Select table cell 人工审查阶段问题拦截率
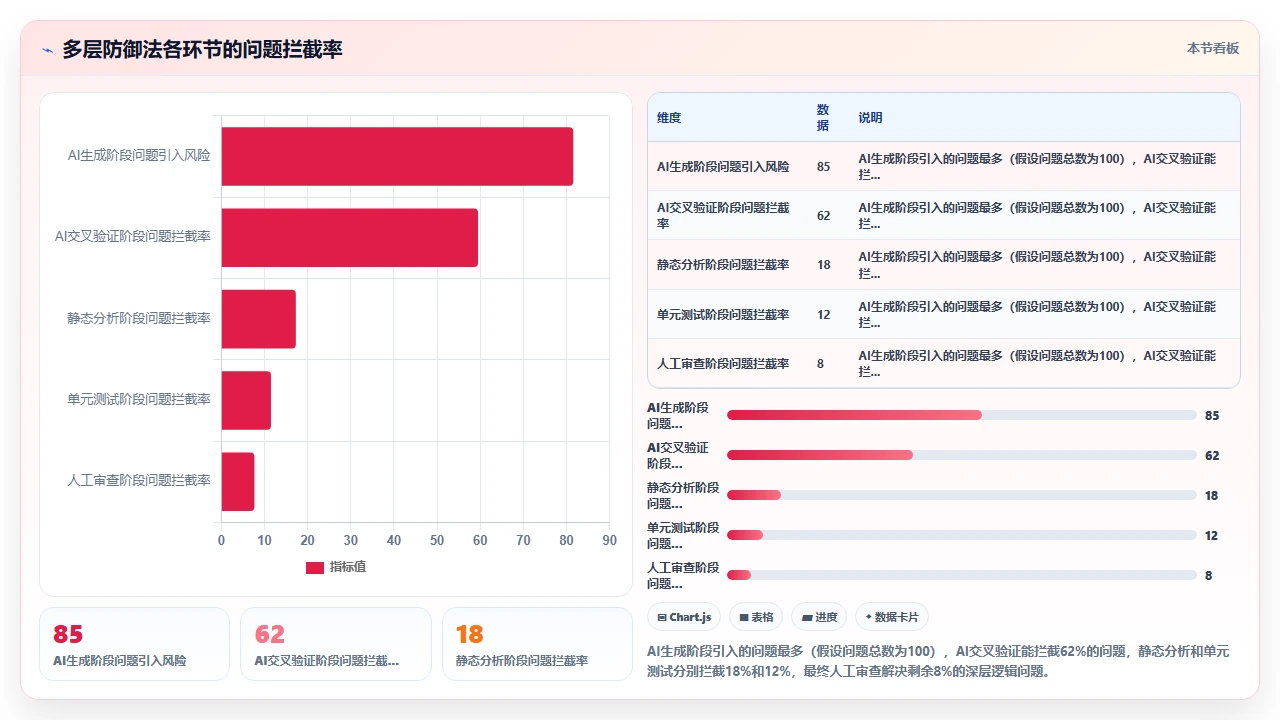 coord(723,364)
